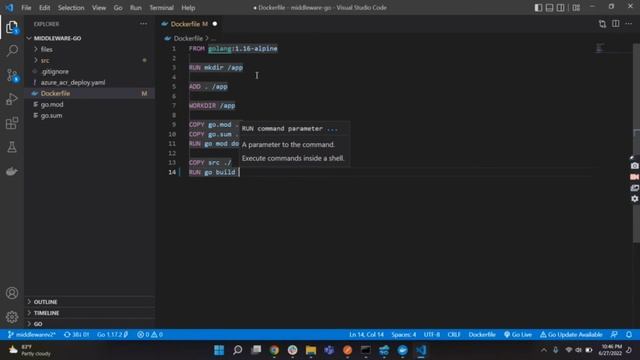Screen dimensions: 640x360
Task: Expand the GO section in Explorer
Action: pos(38,324)
